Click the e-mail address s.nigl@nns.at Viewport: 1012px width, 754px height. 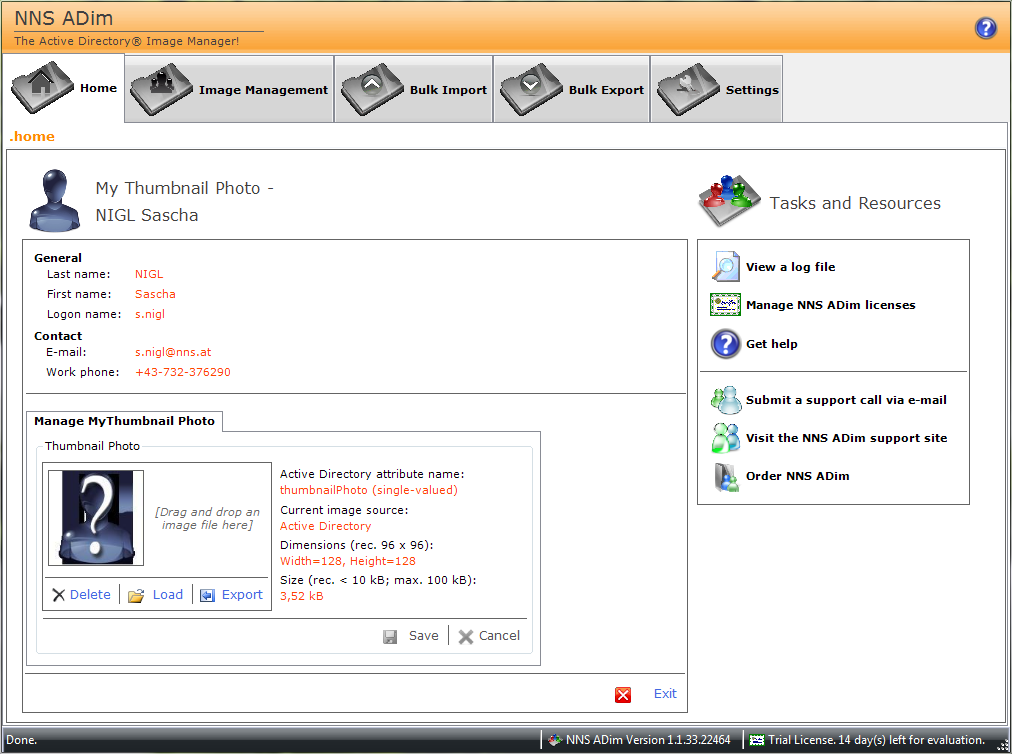pos(173,352)
